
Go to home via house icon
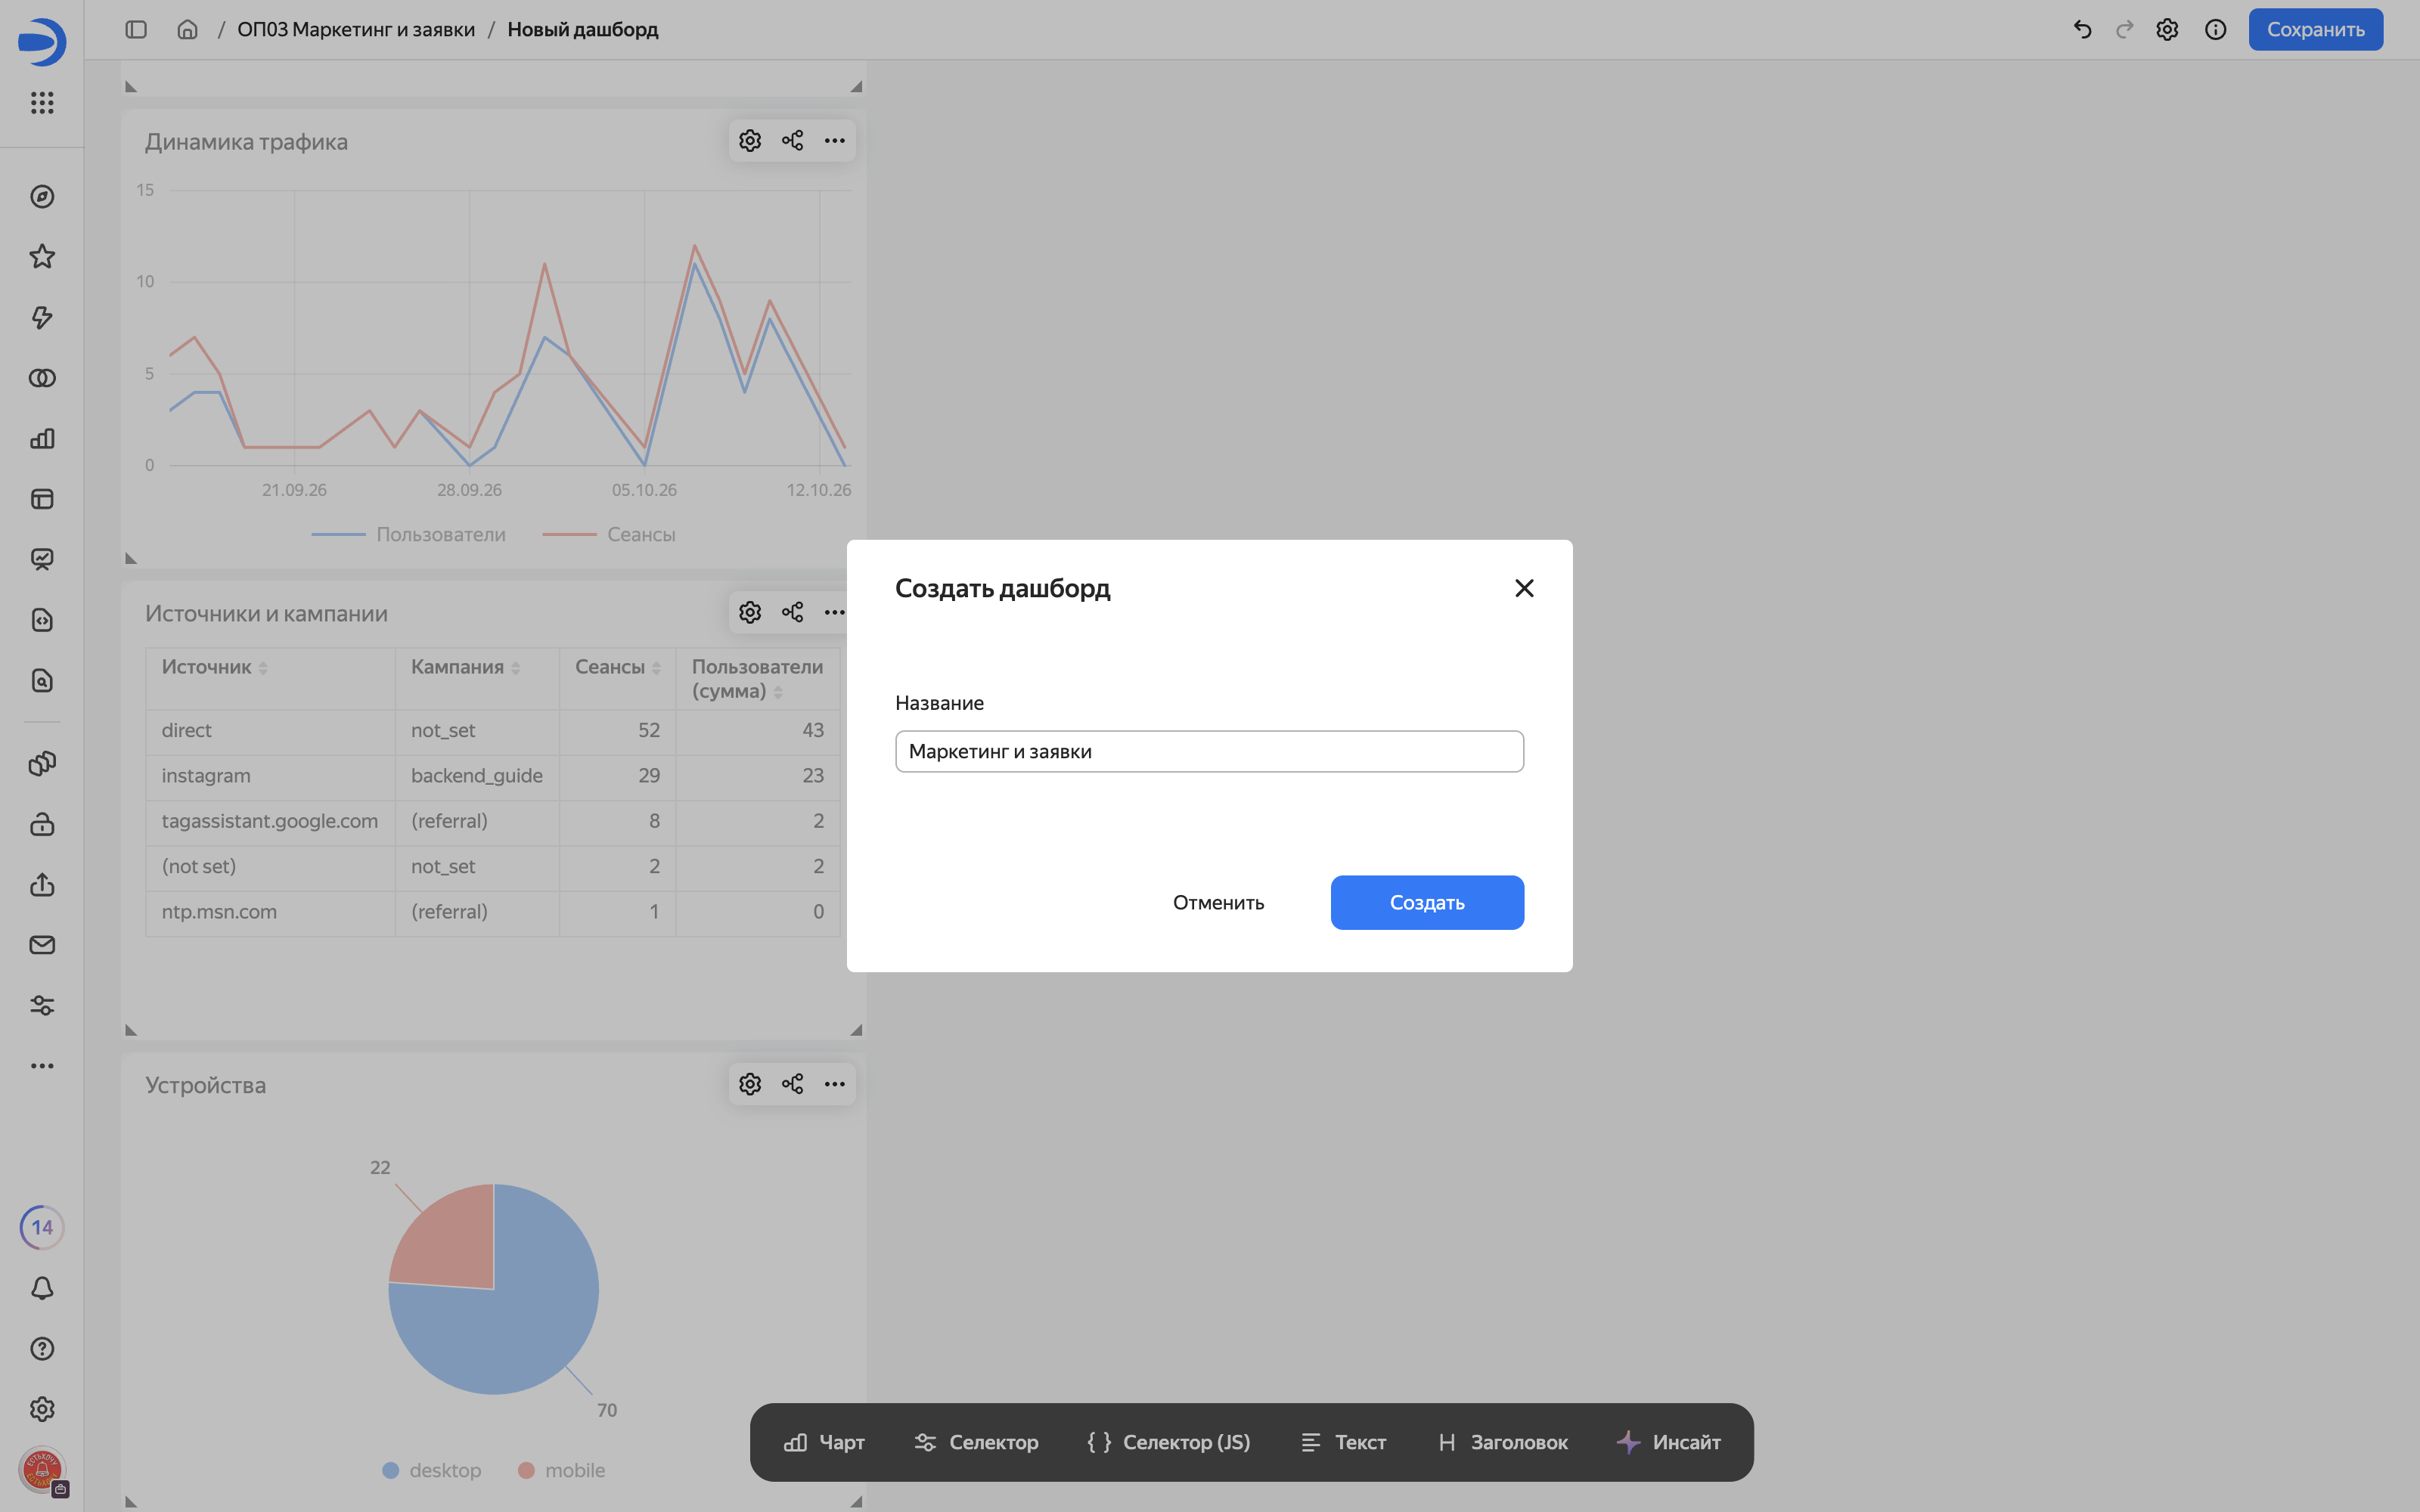[187, 29]
